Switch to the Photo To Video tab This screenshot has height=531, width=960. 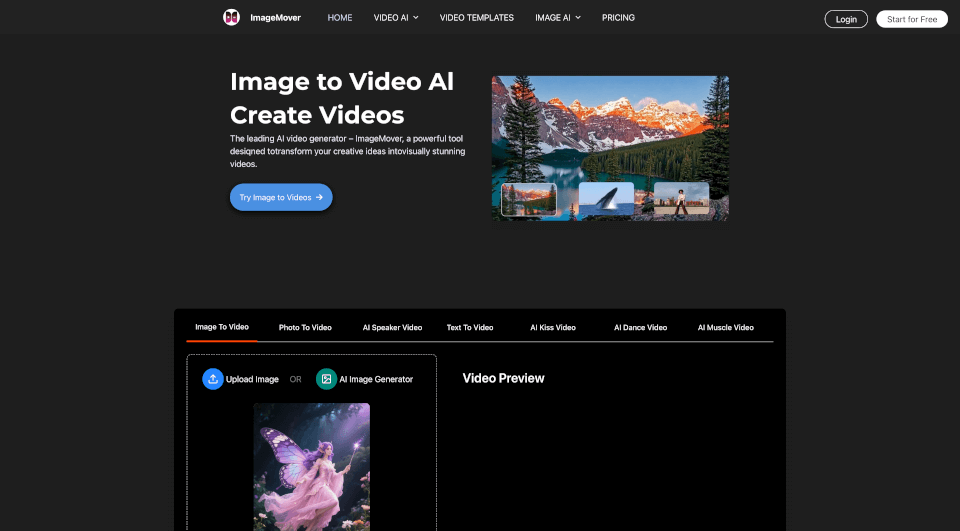pyautogui.click(x=305, y=327)
